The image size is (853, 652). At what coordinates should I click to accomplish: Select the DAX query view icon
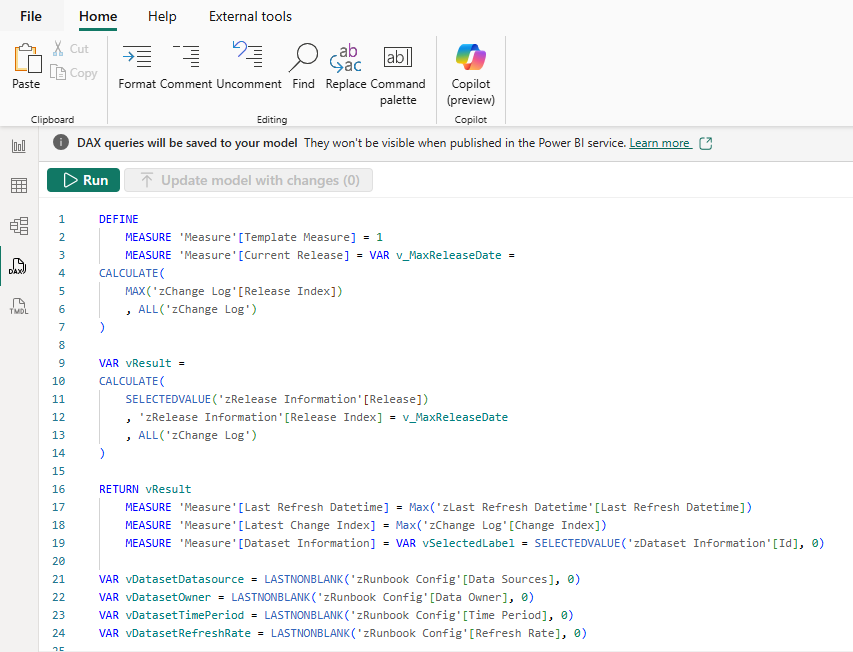click(19, 267)
